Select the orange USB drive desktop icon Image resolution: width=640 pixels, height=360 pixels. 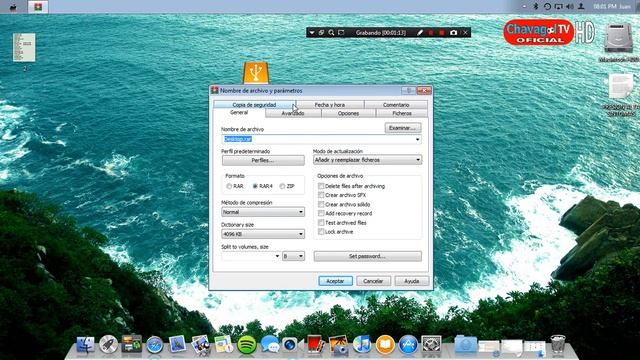tap(256, 73)
